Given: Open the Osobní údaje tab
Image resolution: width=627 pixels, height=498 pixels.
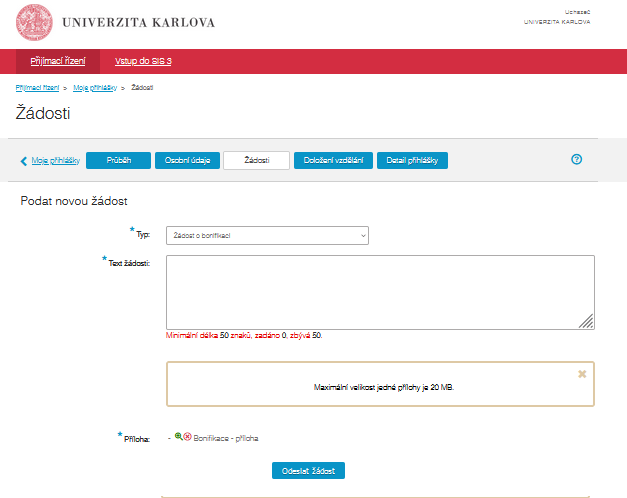Looking at the screenshot, I should point(187,160).
